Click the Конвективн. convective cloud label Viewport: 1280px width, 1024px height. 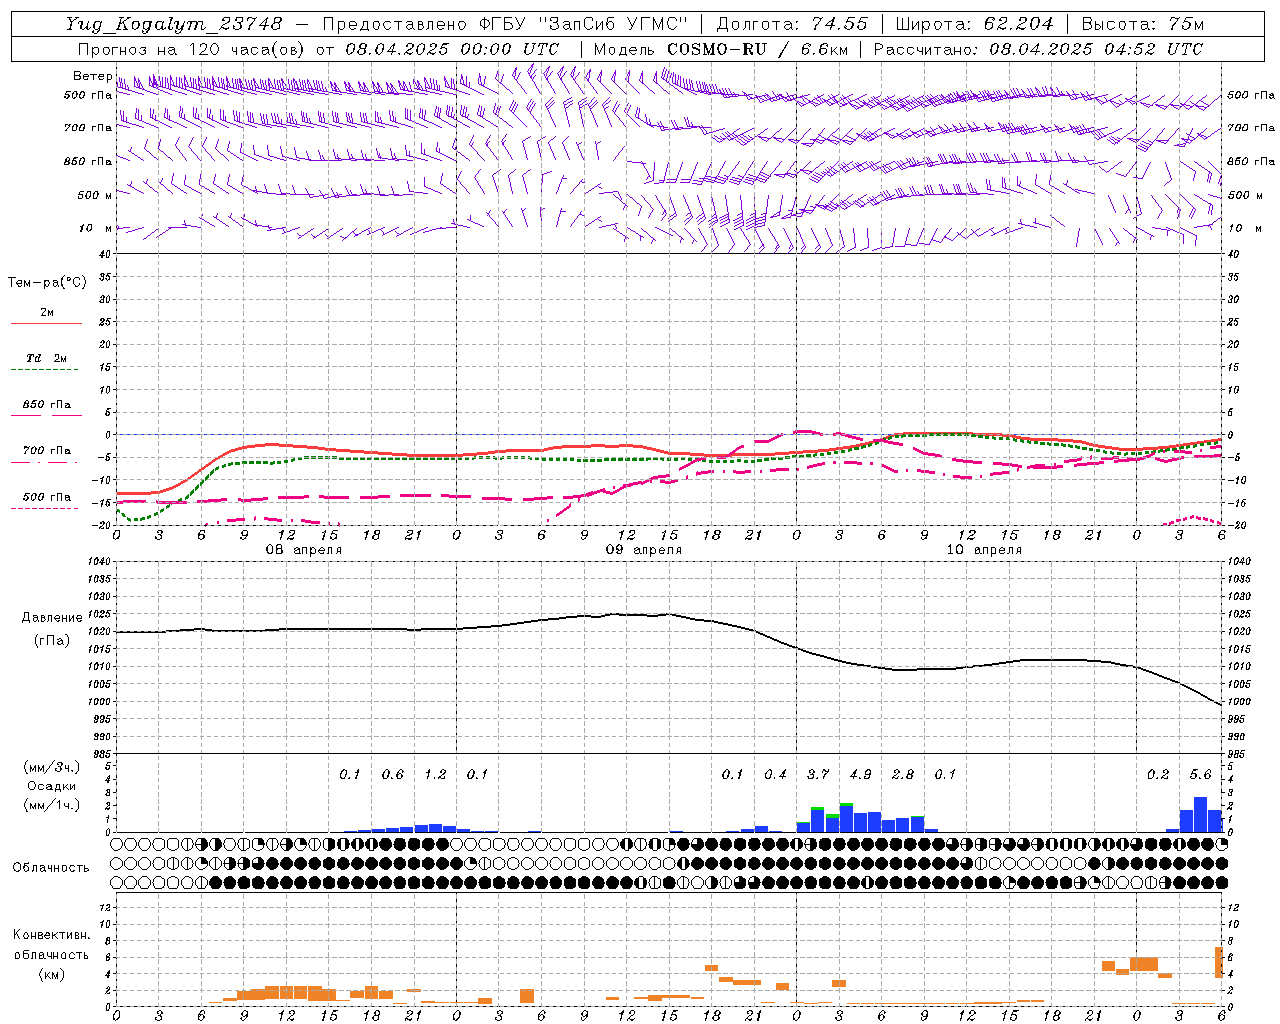tap(52, 934)
